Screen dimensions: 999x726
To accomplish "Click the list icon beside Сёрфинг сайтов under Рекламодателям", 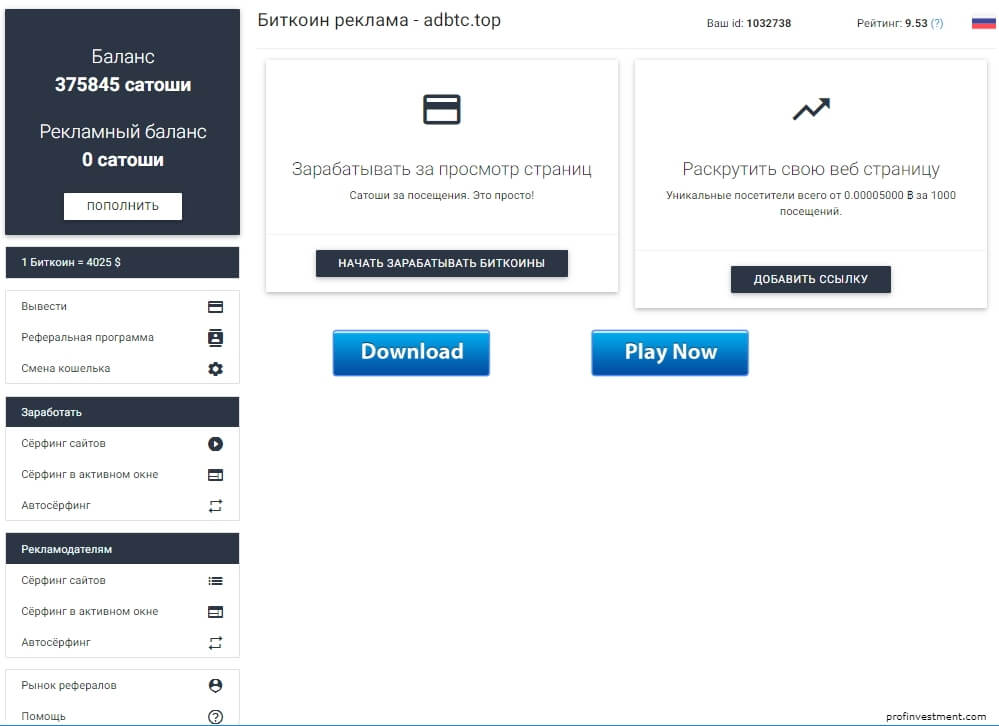I will click(215, 581).
